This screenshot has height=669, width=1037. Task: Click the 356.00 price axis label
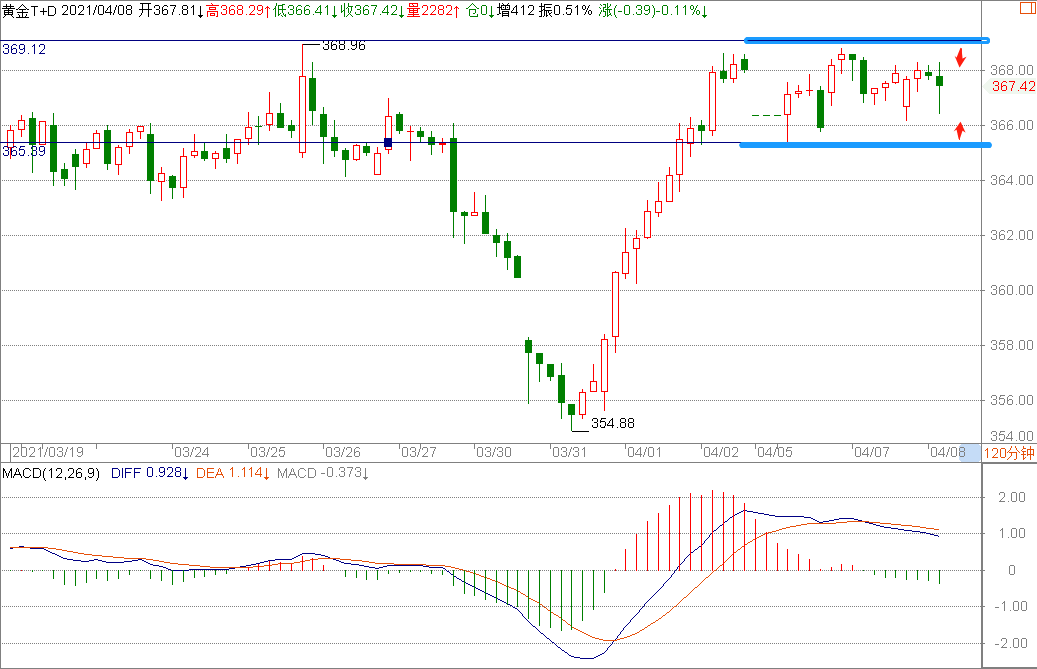click(1012, 400)
